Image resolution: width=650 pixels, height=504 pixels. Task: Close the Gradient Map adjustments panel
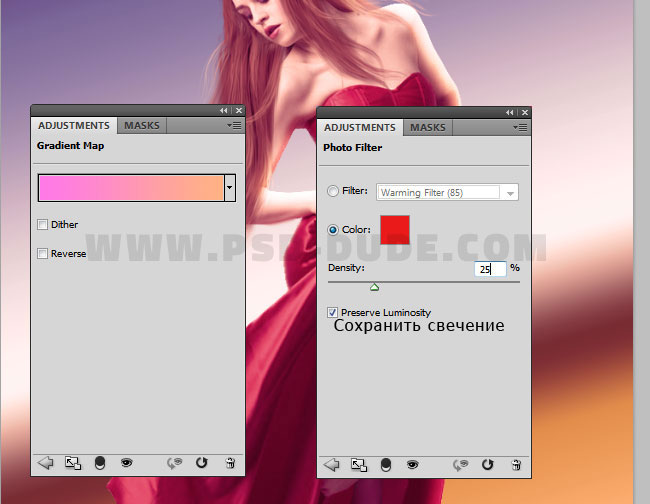[x=239, y=111]
